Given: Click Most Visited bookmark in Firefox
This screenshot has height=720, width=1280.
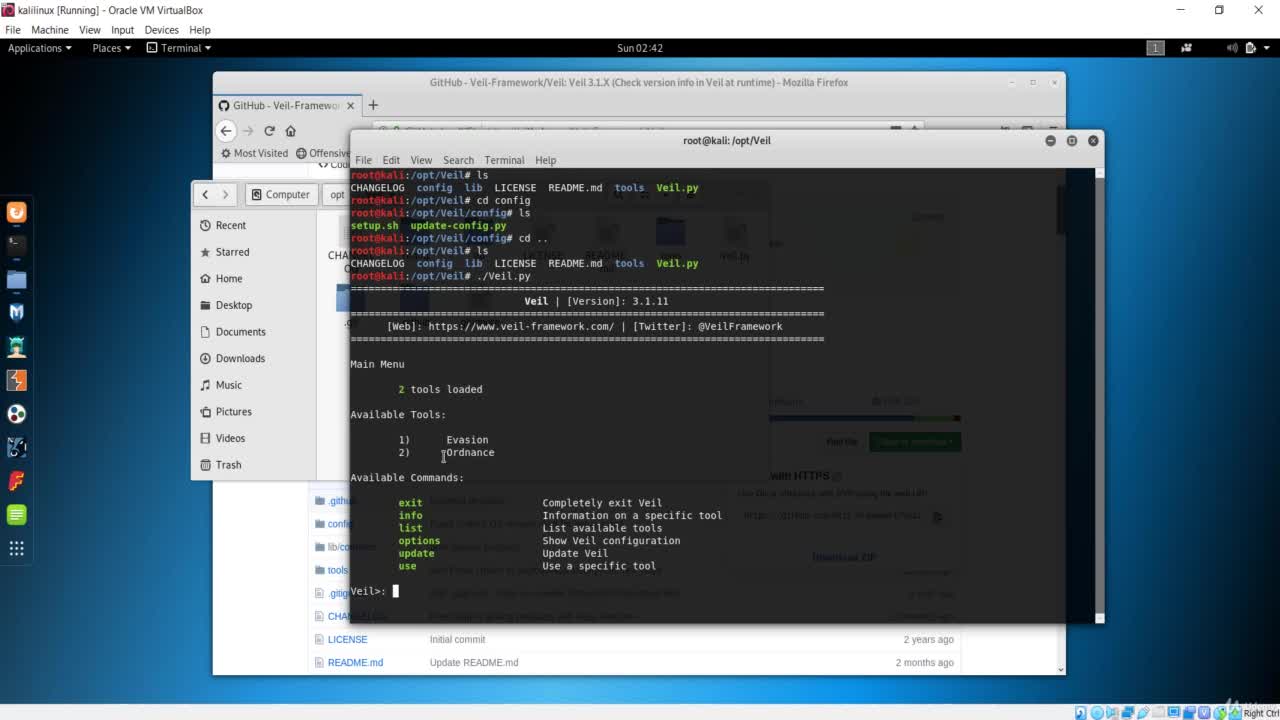Looking at the screenshot, I should pyautogui.click(x=254, y=153).
